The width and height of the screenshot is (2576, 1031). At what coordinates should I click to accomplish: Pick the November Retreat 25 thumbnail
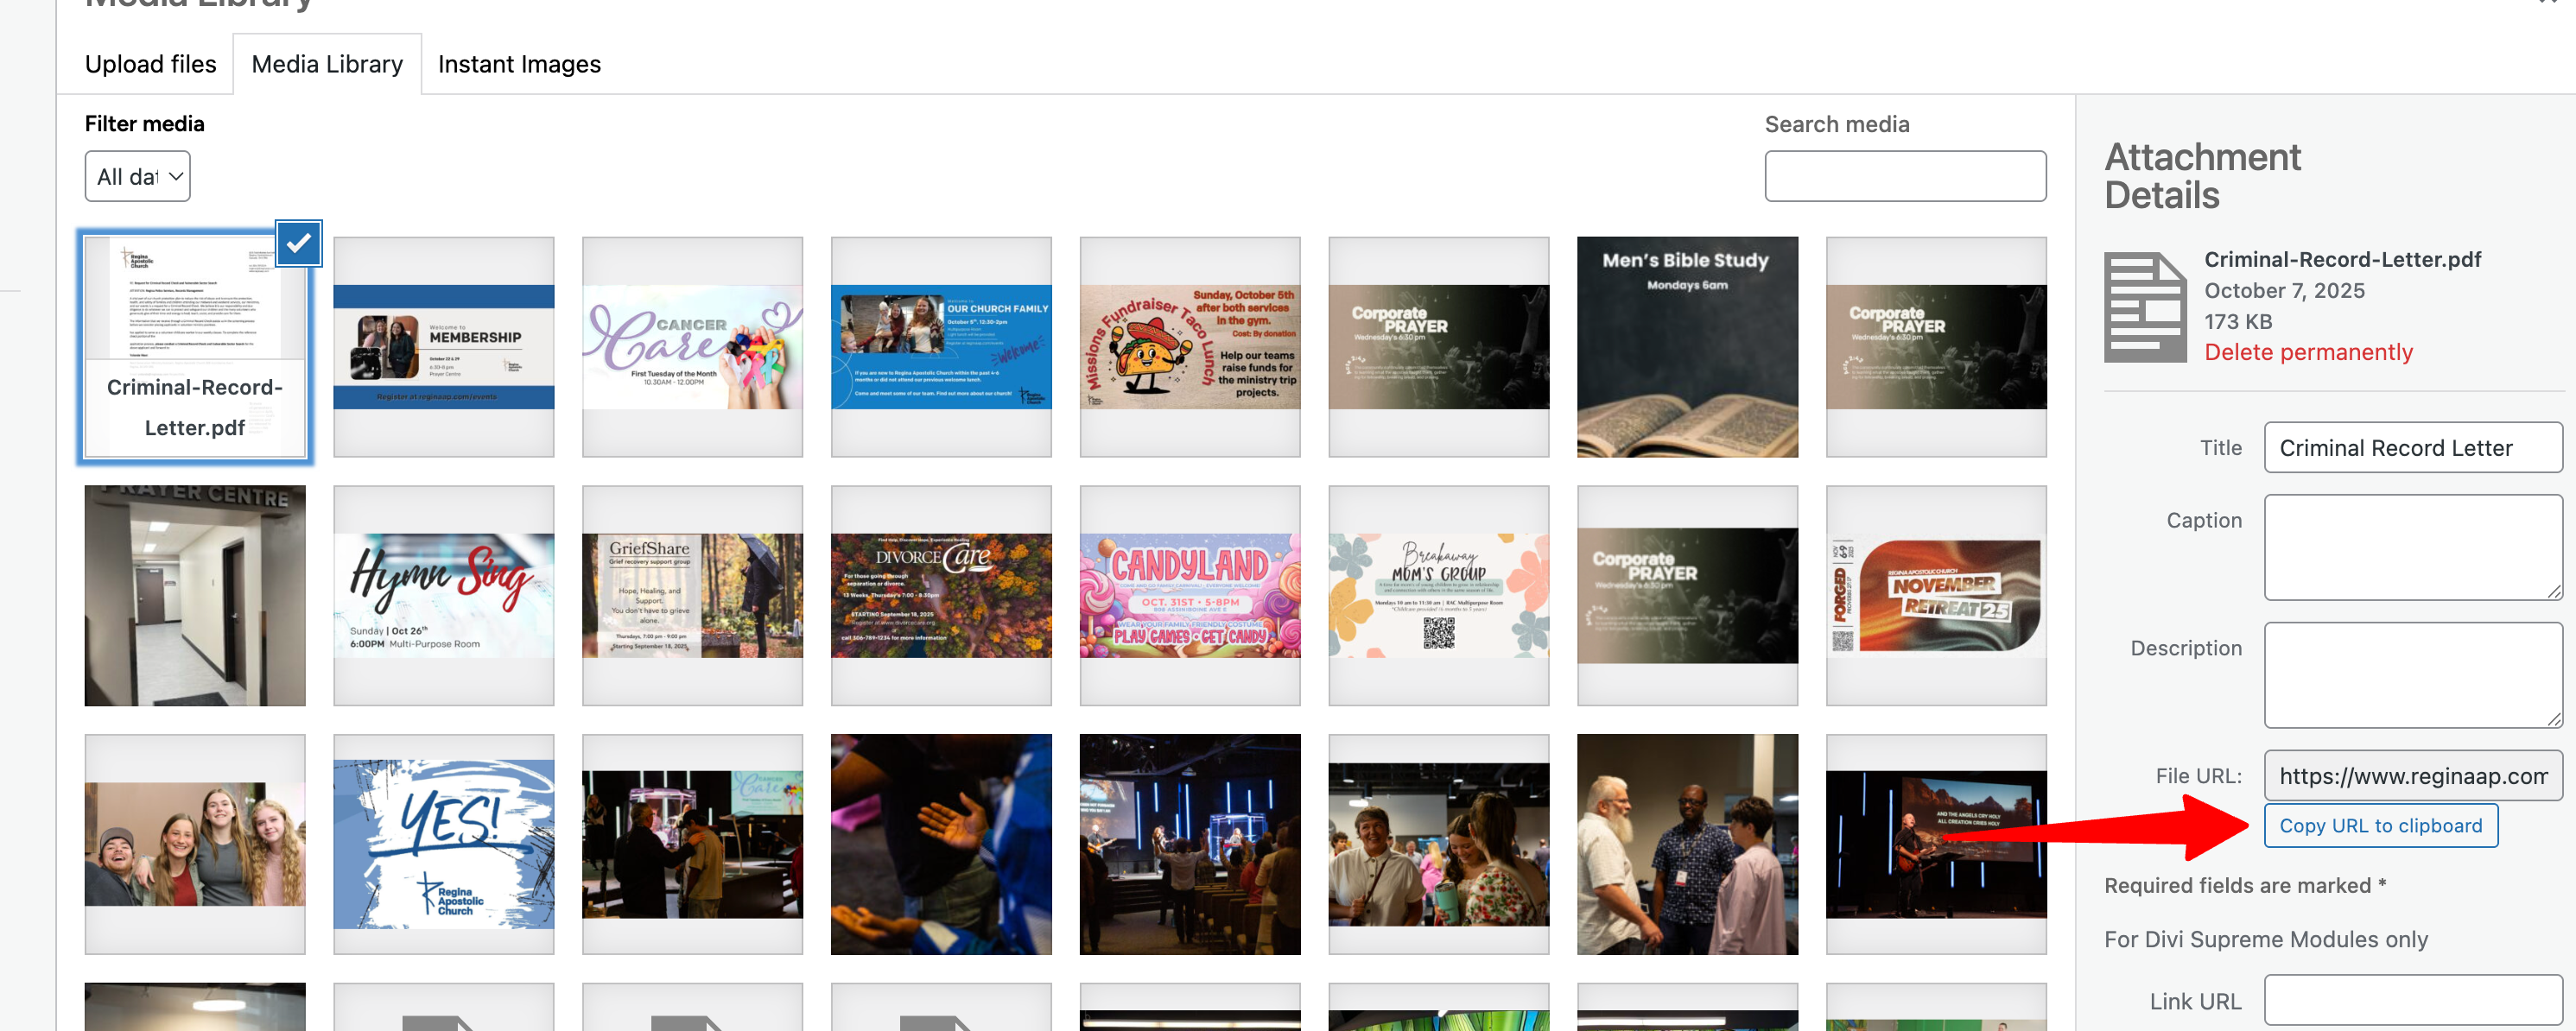(1935, 595)
